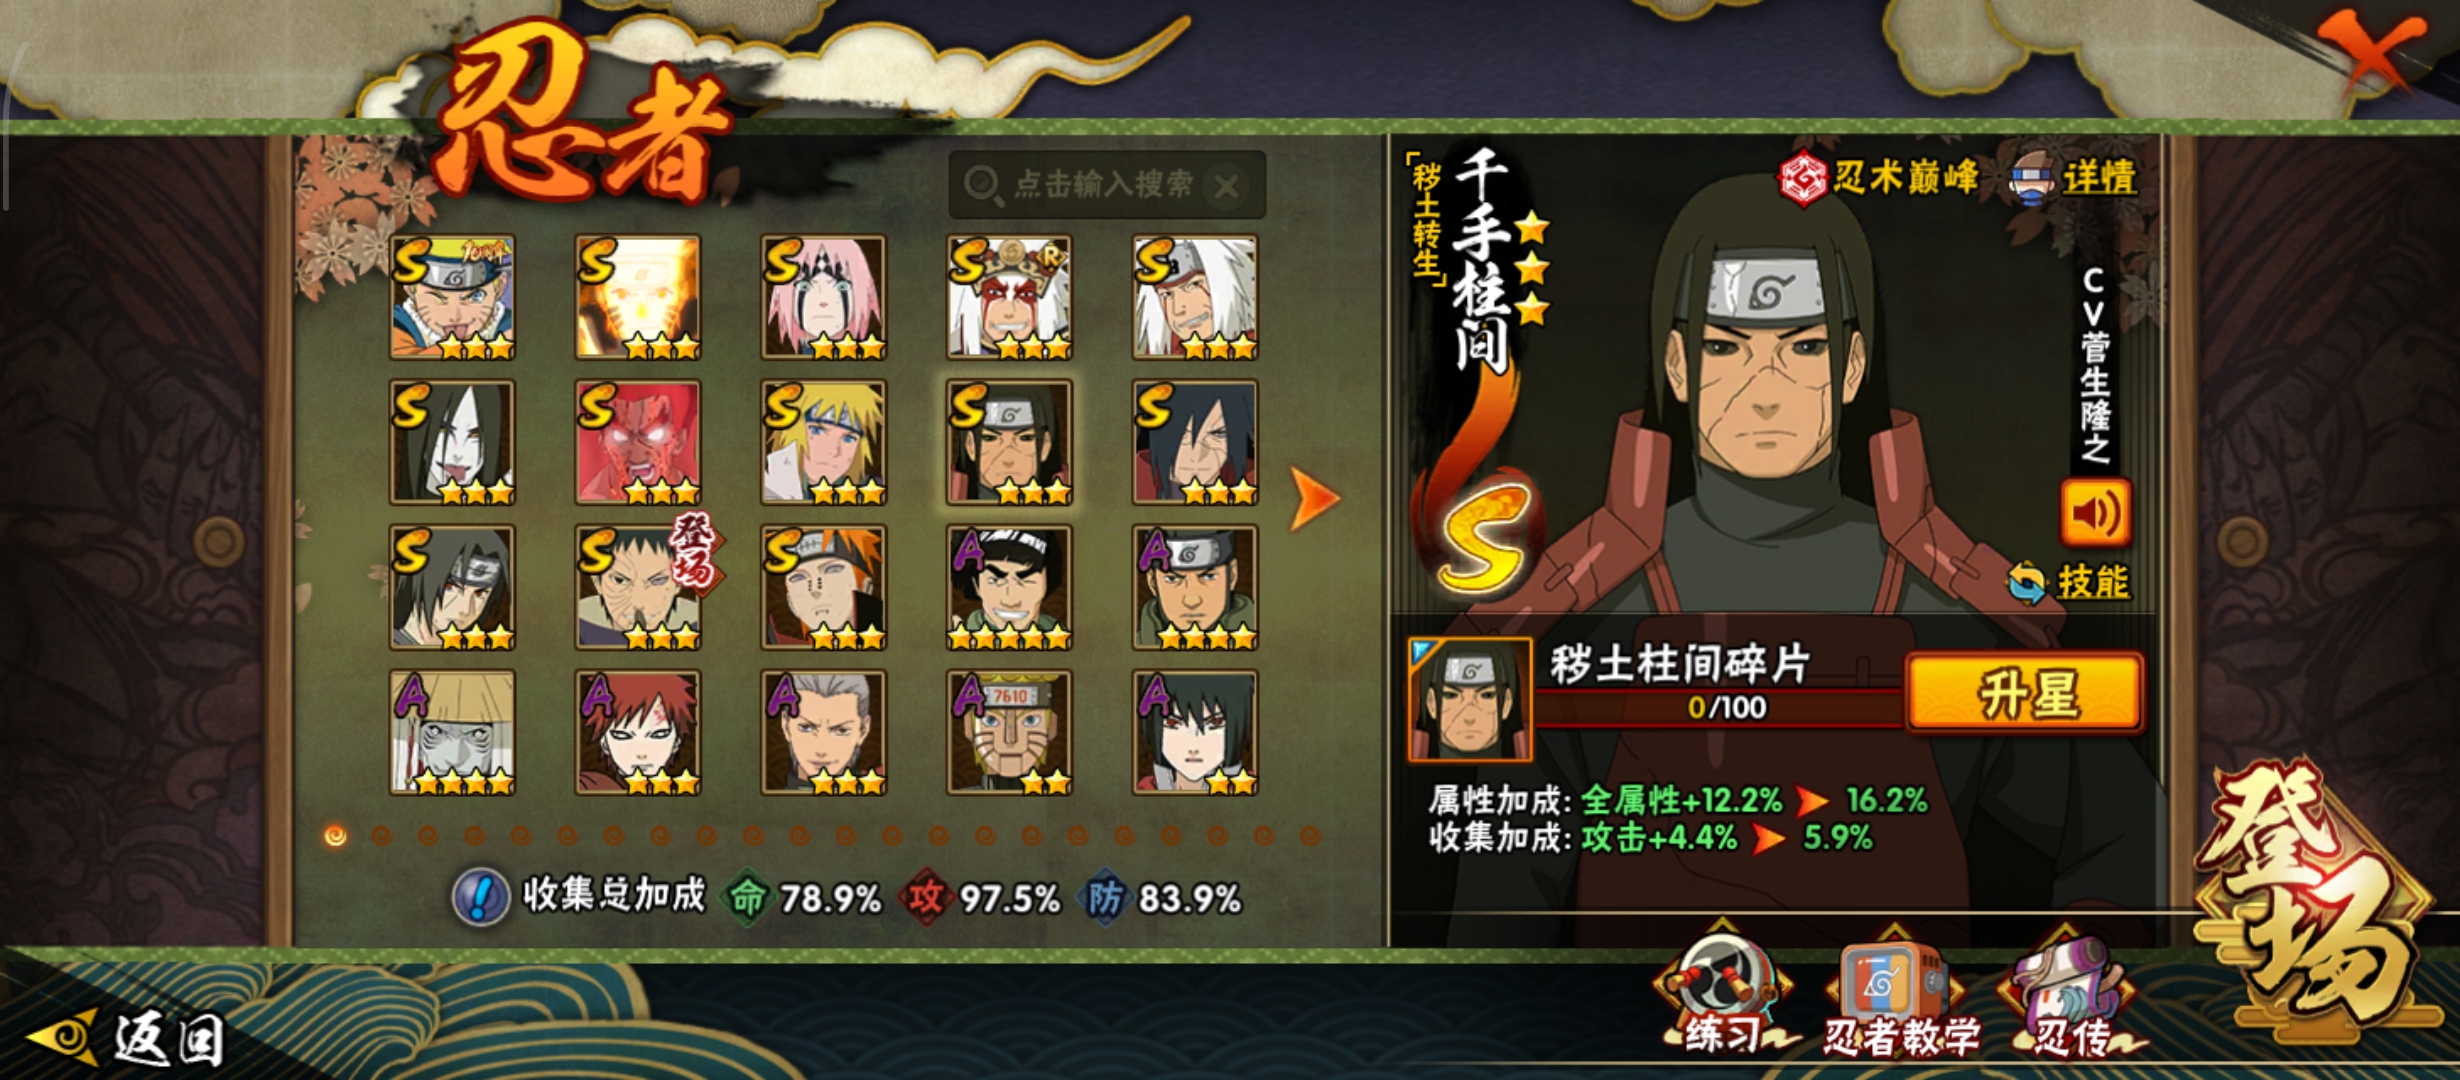
Task: Open the 忍术巅峰 emblem icon
Action: (x=1803, y=178)
